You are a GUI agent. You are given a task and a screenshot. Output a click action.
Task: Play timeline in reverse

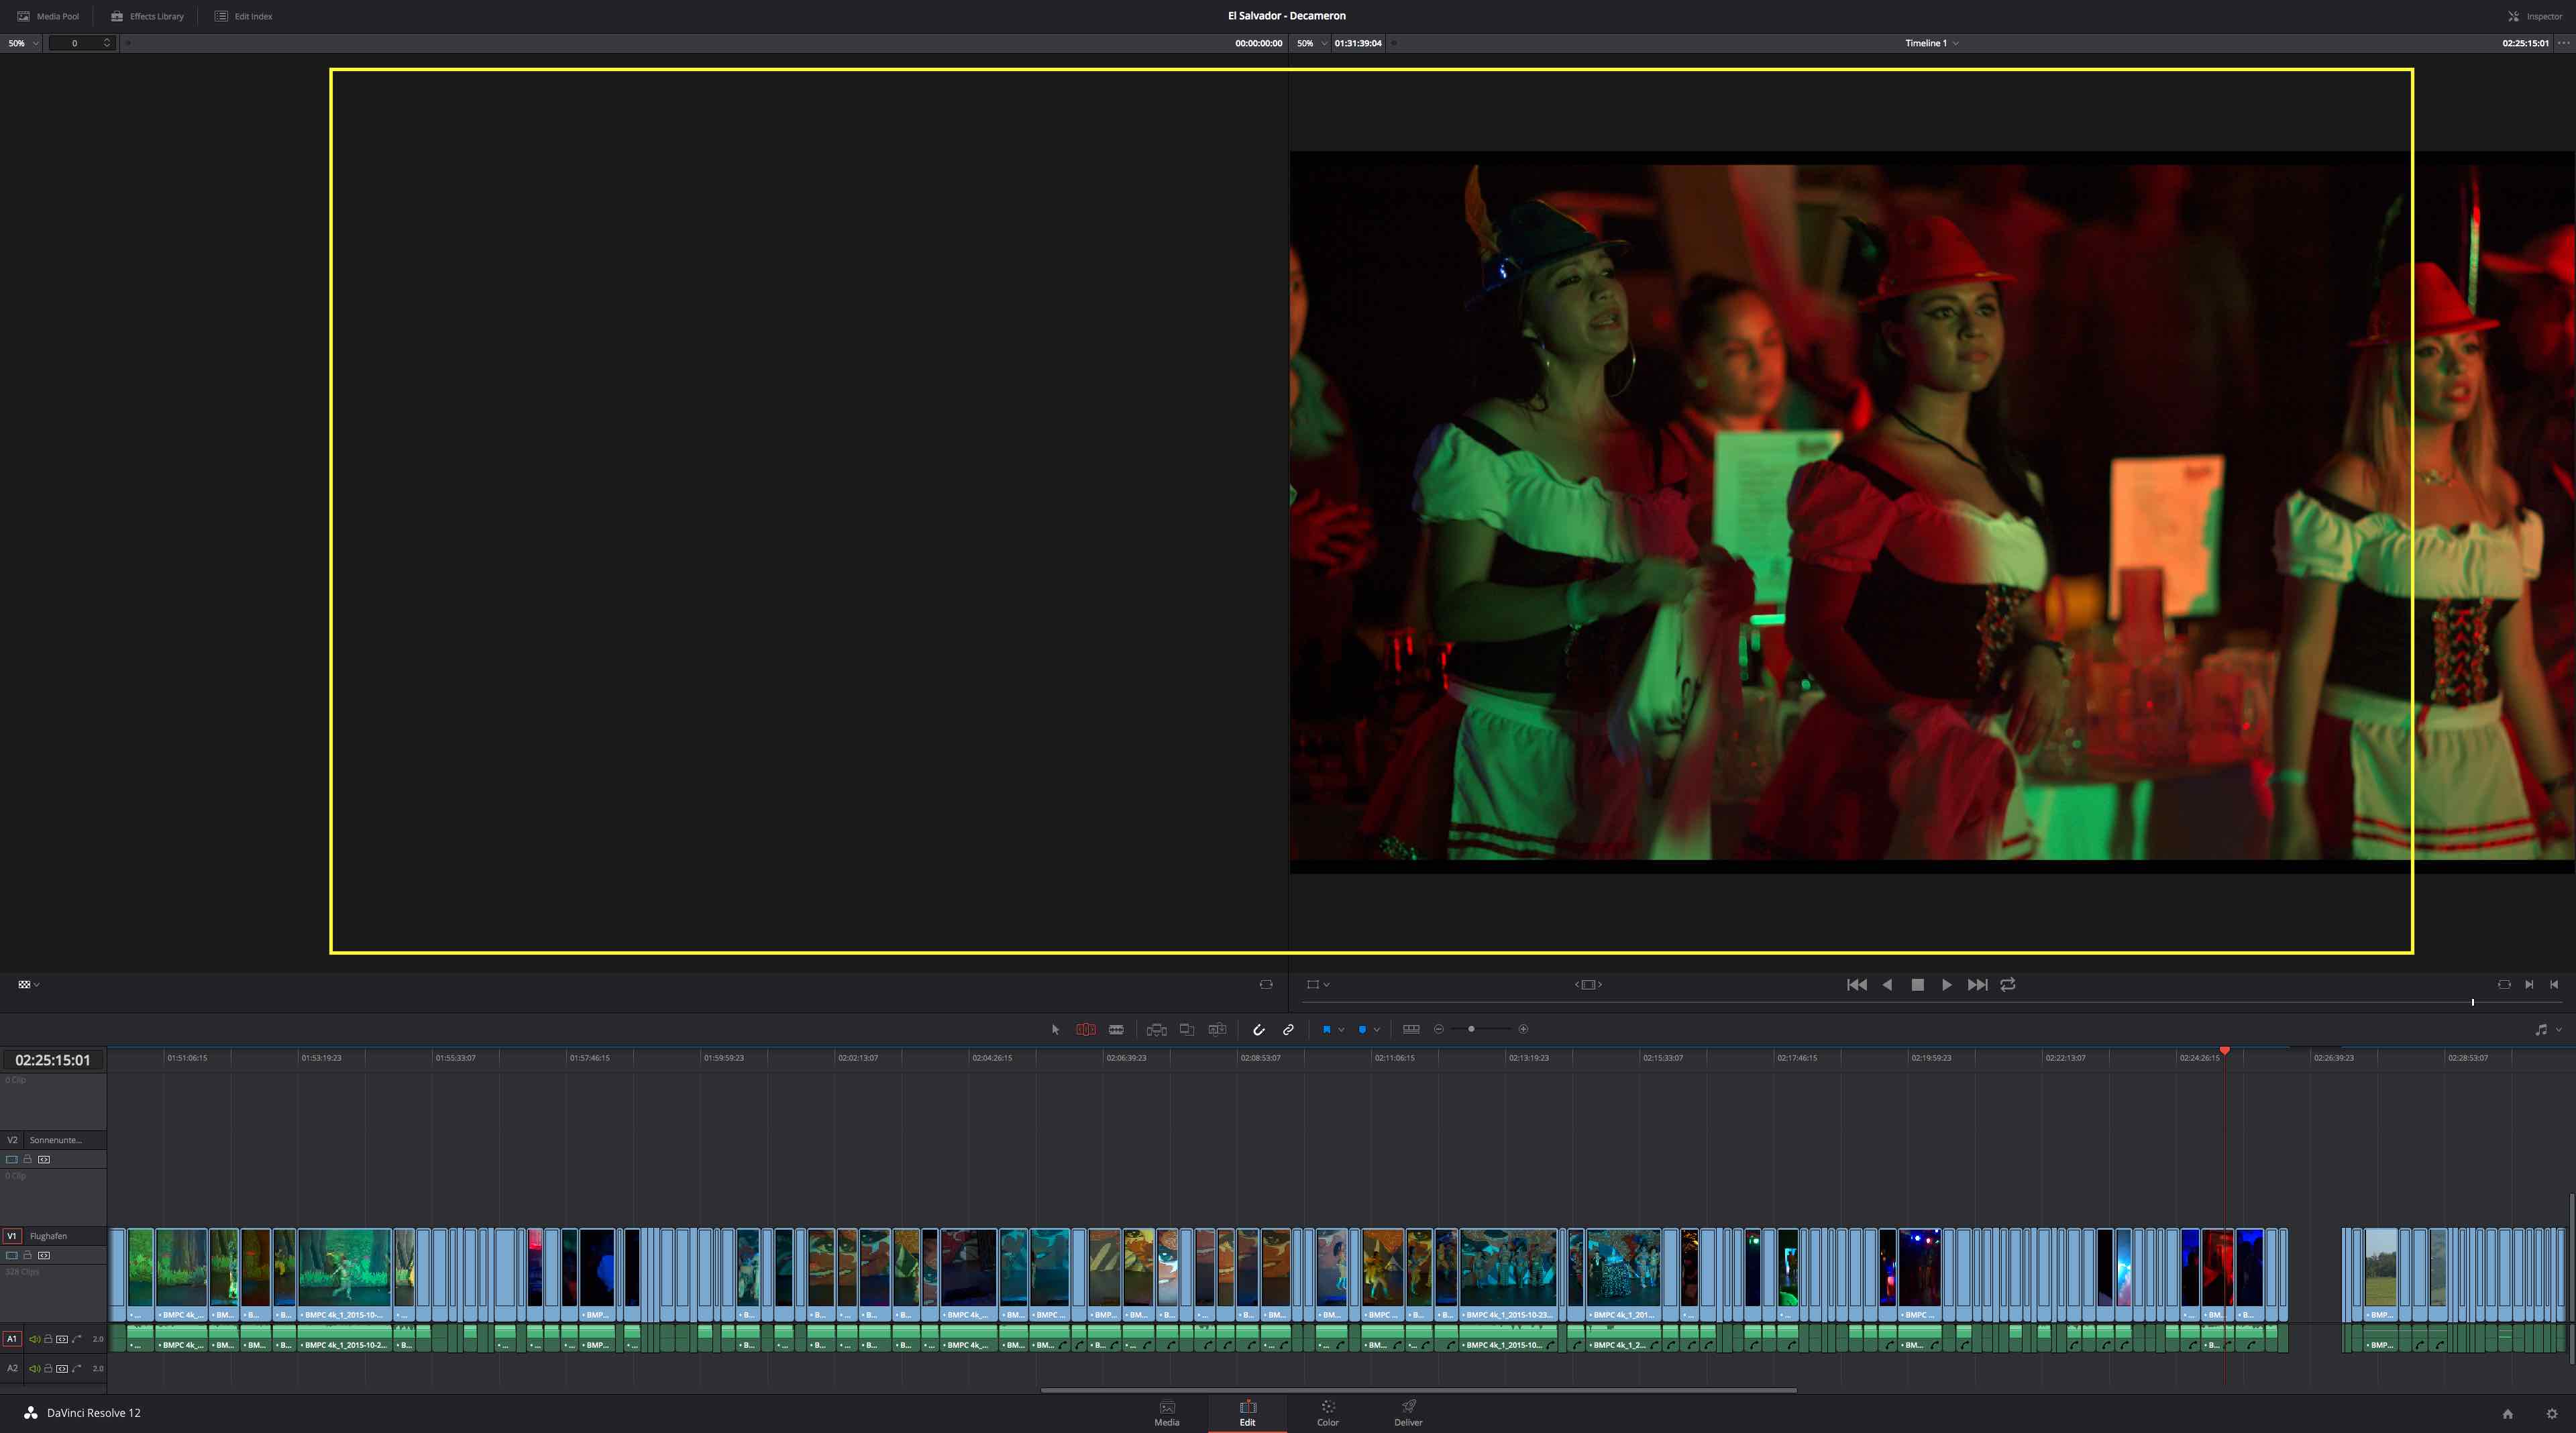coord(1887,985)
